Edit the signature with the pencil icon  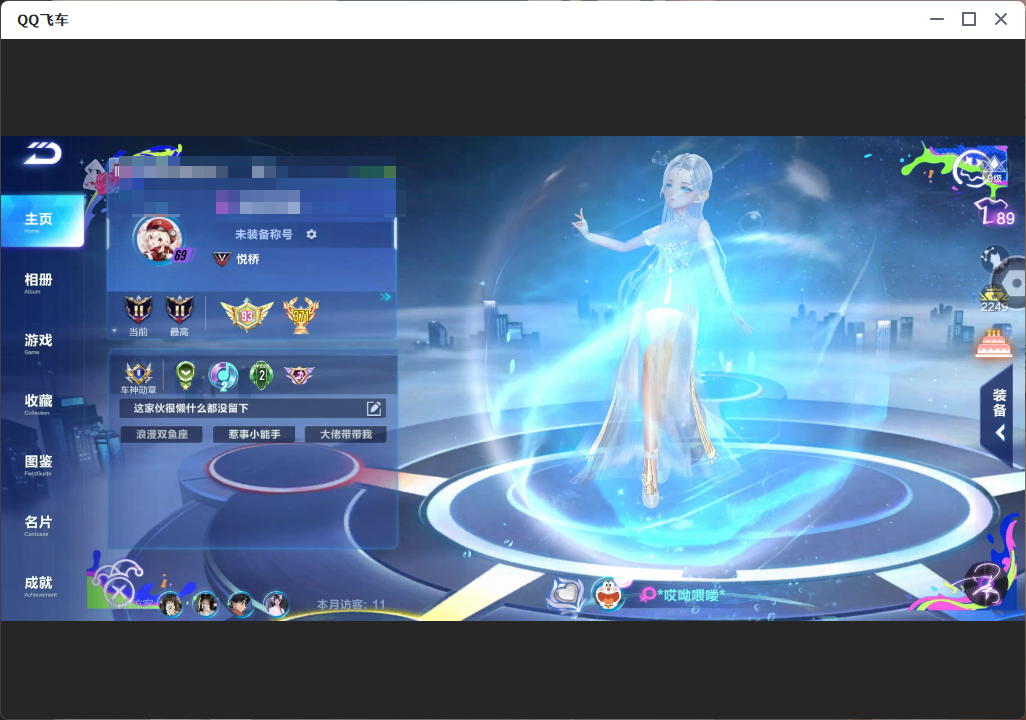click(x=374, y=408)
